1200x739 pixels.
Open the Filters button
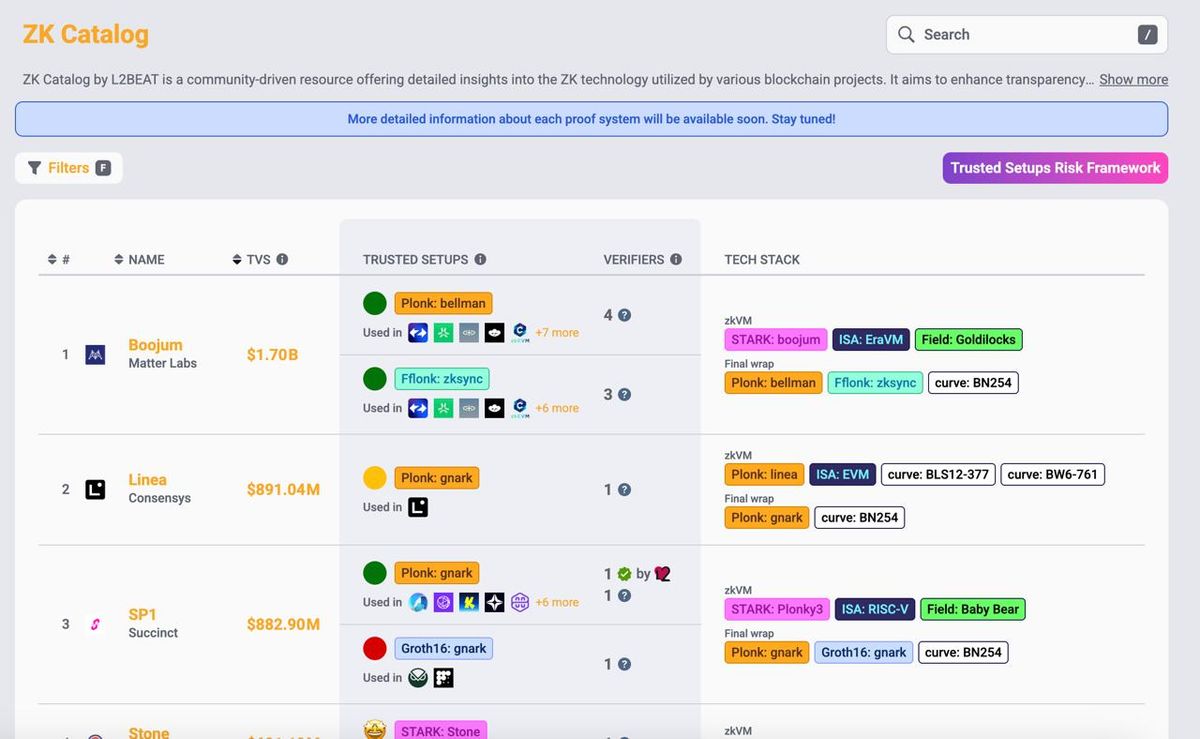tap(69, 168)
